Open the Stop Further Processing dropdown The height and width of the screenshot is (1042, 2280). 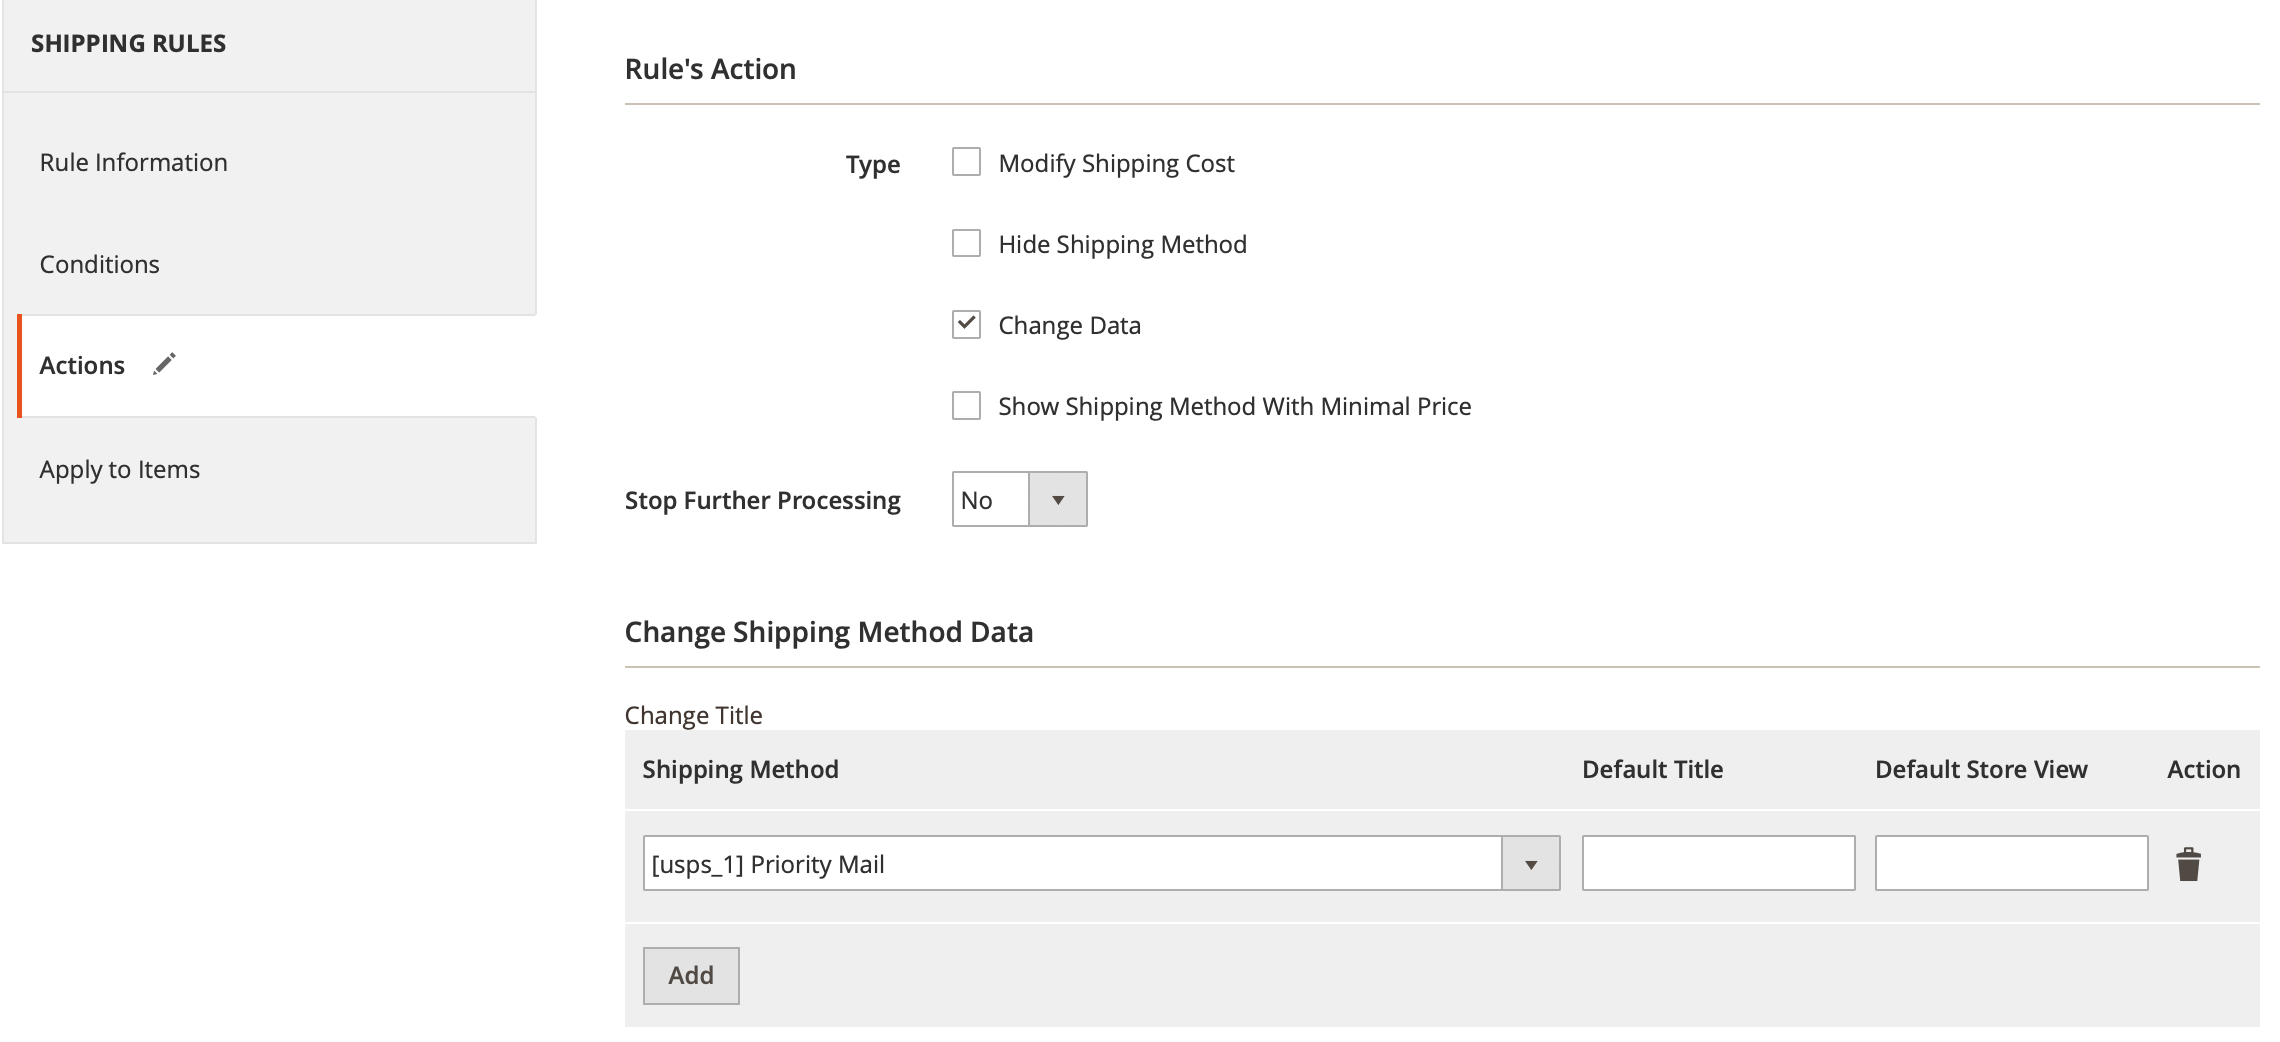pyautogui.click(x=1019, y=499)
